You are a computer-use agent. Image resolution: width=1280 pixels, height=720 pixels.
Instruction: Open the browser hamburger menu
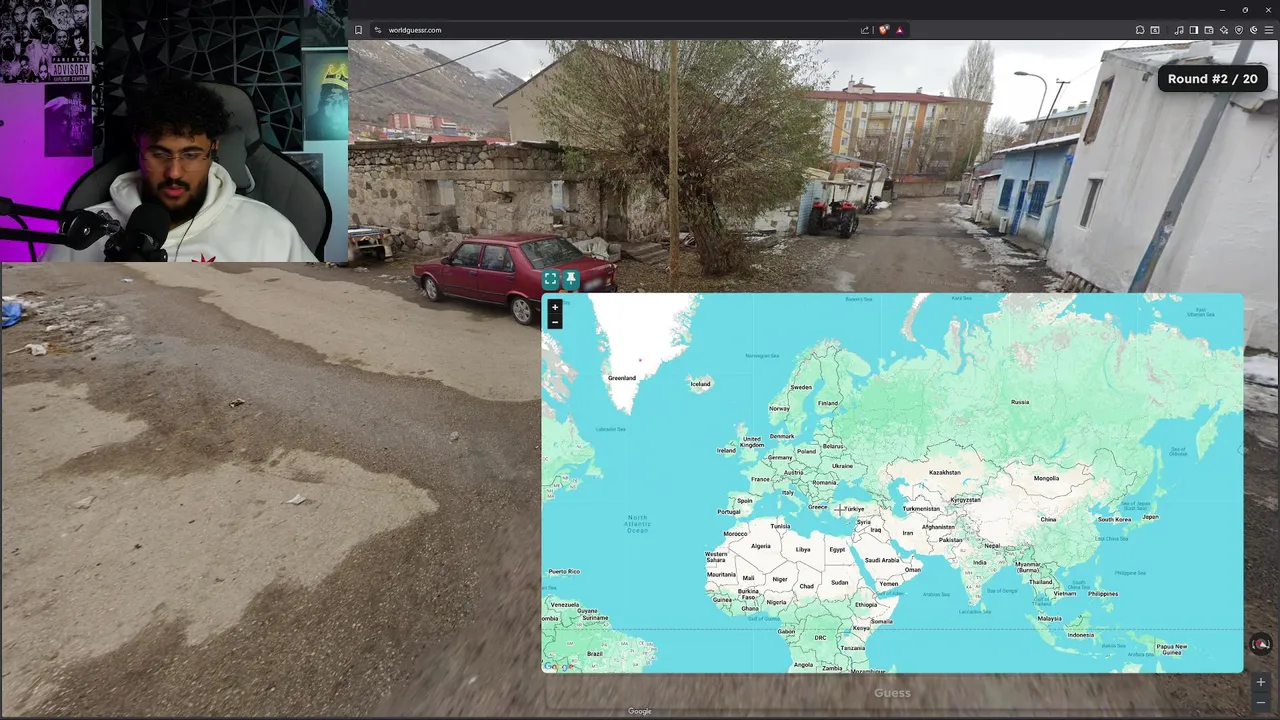[1269, 30]
